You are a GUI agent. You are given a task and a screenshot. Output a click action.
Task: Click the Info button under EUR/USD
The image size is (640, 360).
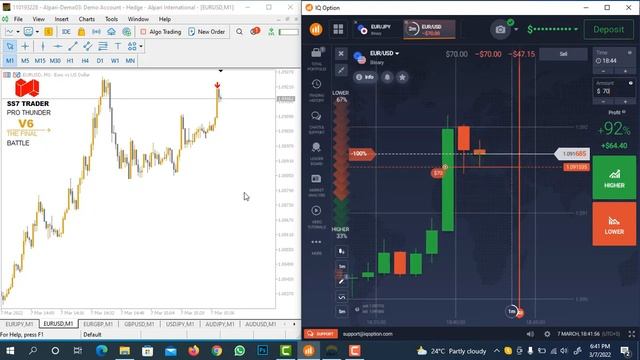365,77
